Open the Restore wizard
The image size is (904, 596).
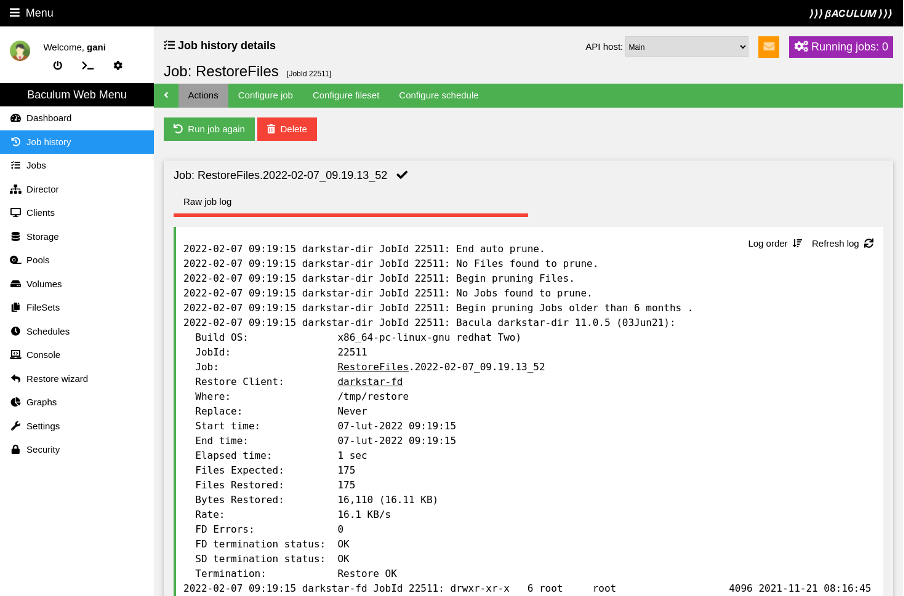tap(58, 378)
